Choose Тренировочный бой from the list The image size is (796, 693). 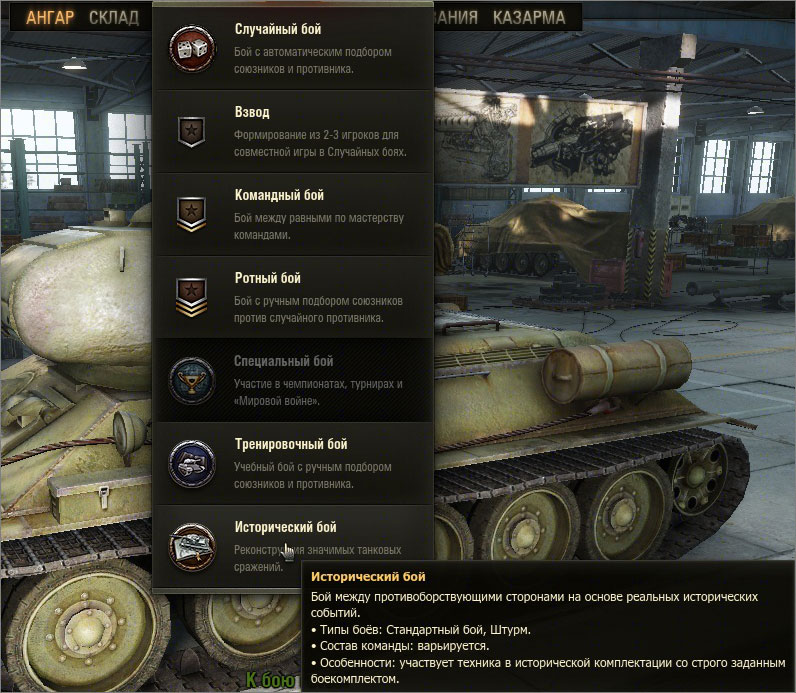click(x=291, y=444)
